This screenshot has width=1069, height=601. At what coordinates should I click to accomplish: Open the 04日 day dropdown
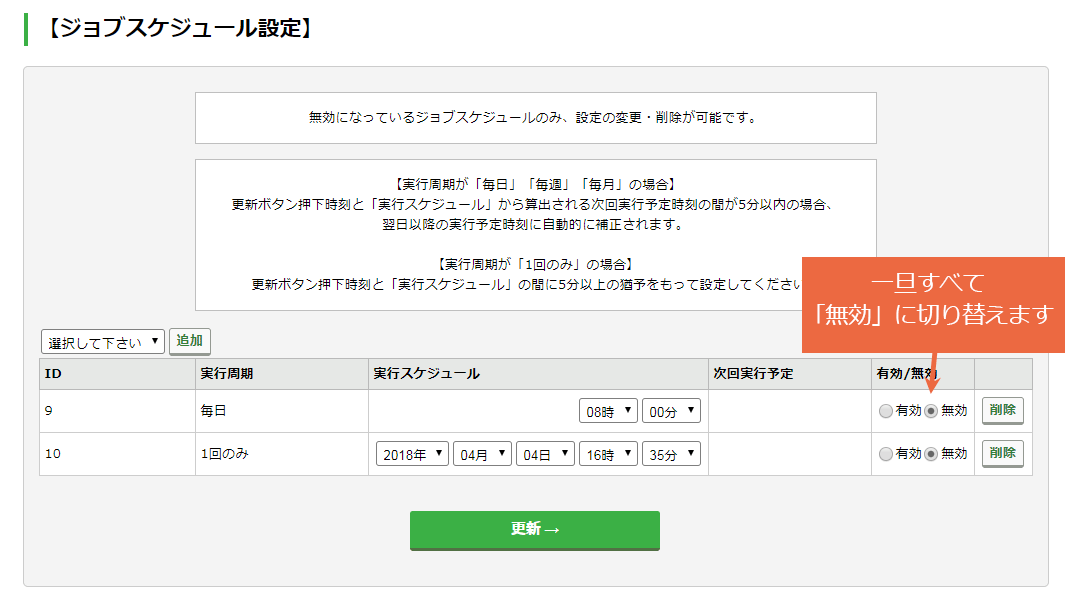(x=545, y=454)
